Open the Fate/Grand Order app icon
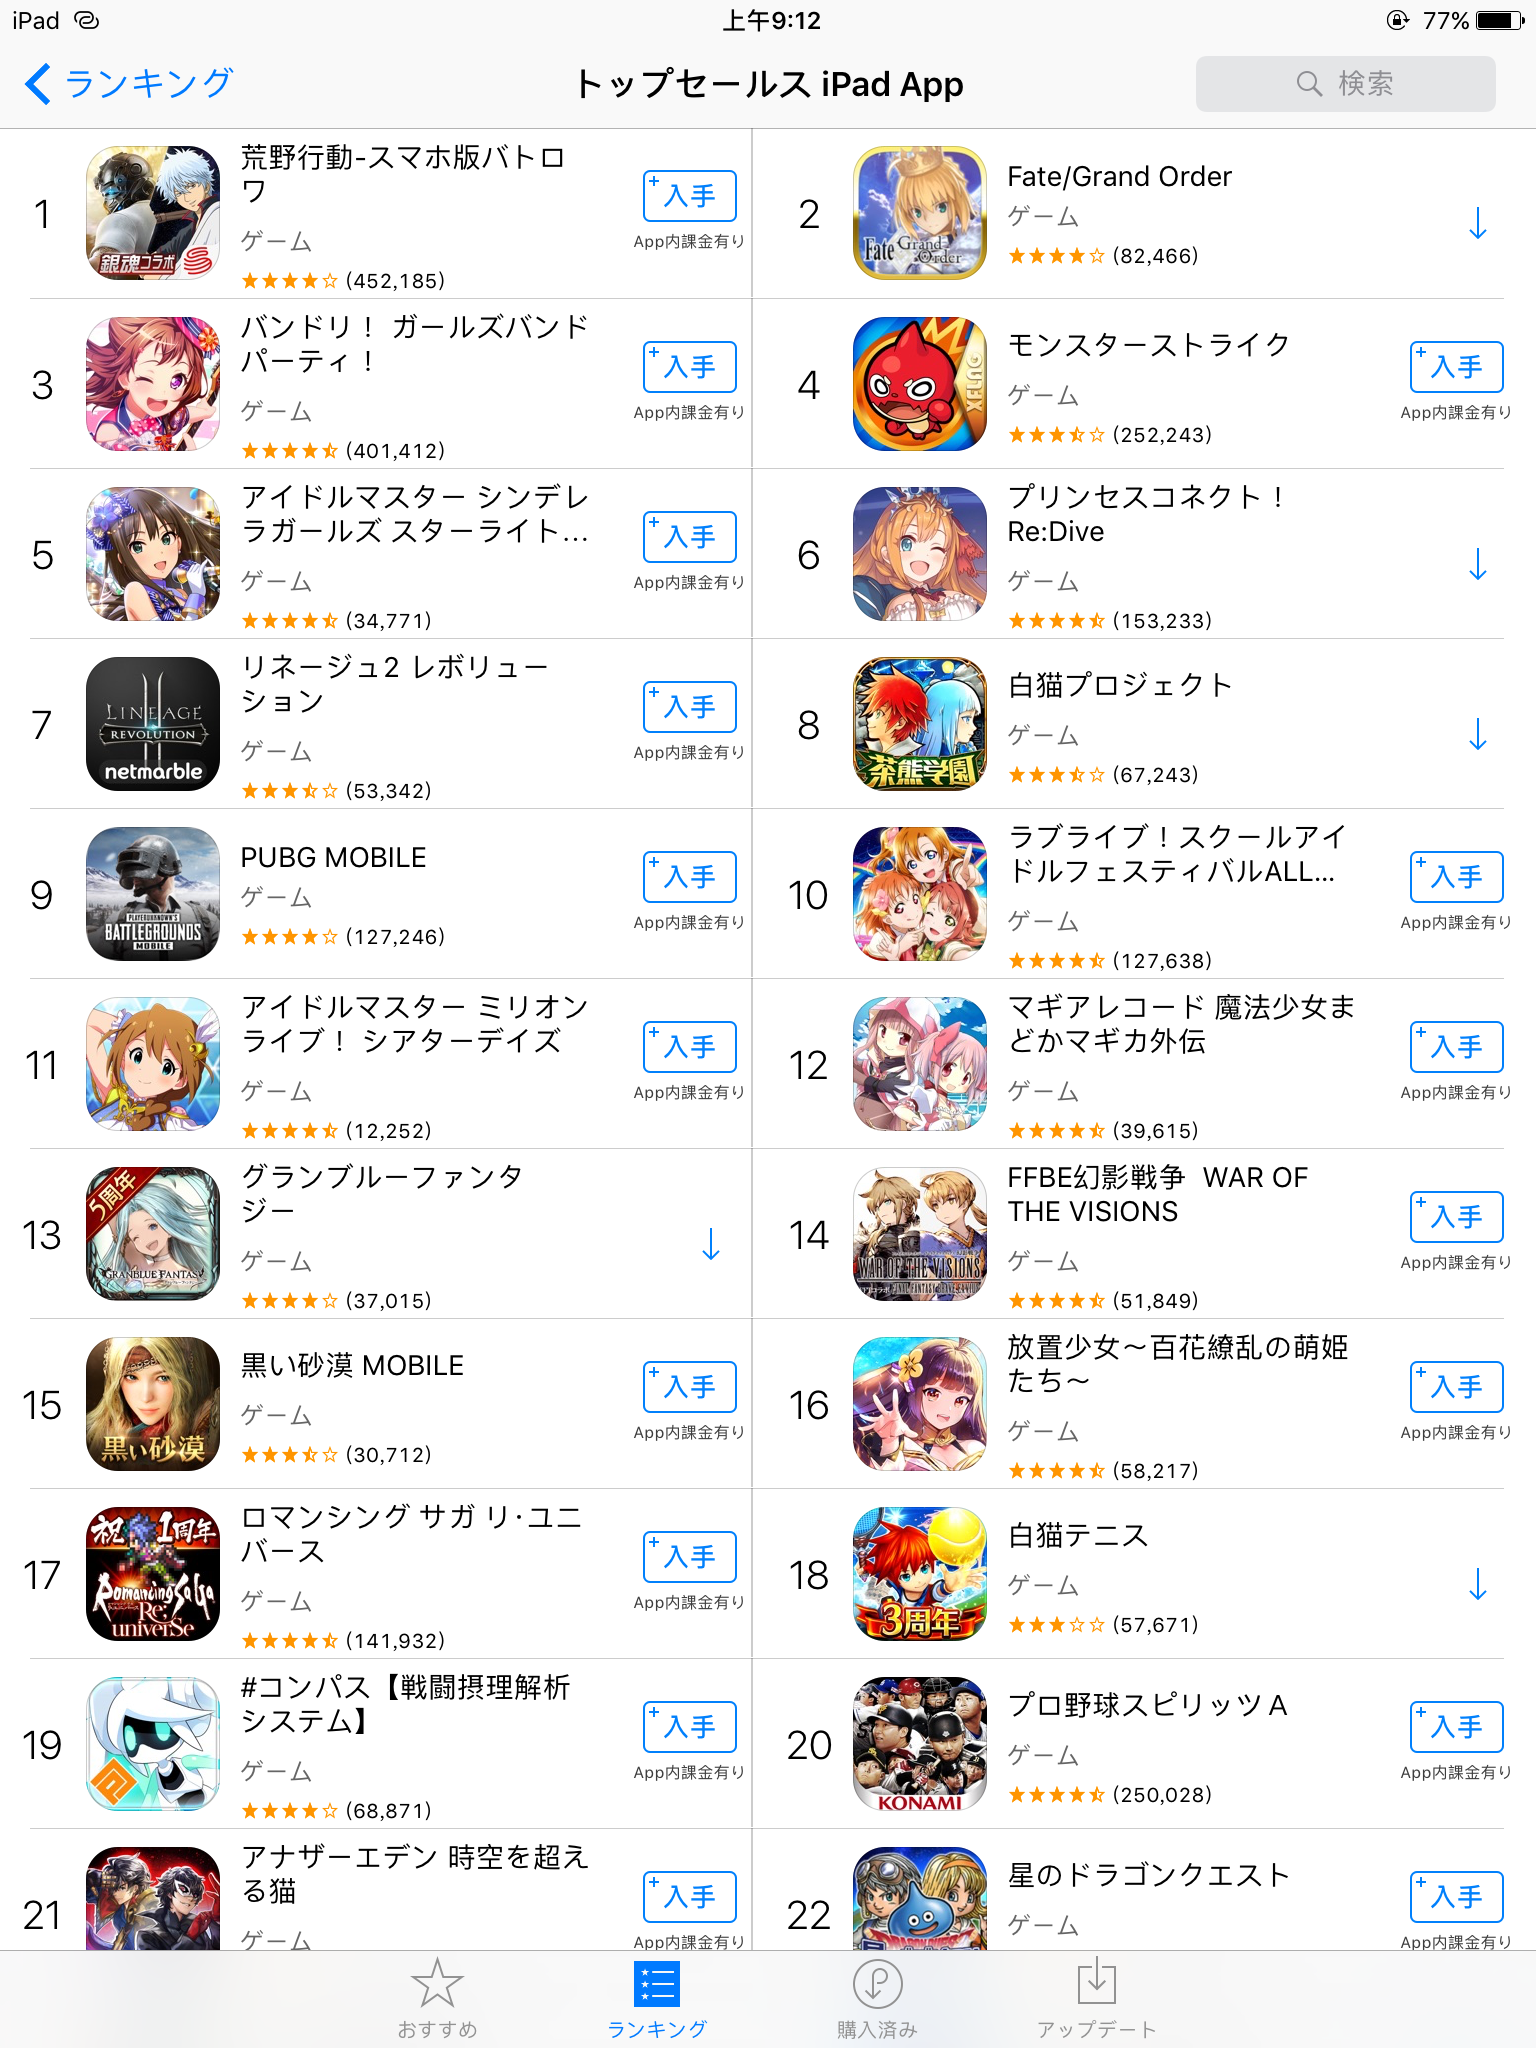Image resolution: width=1536 pixels, height=2048 pixels. click(x=920, y=213)
